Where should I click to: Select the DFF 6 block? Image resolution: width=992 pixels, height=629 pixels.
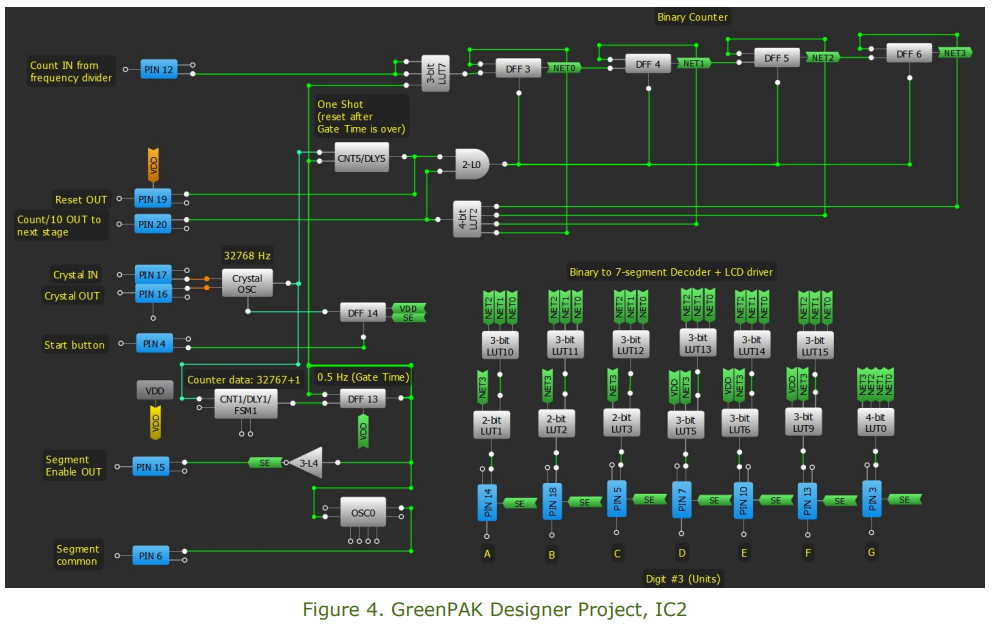point(909,54)
